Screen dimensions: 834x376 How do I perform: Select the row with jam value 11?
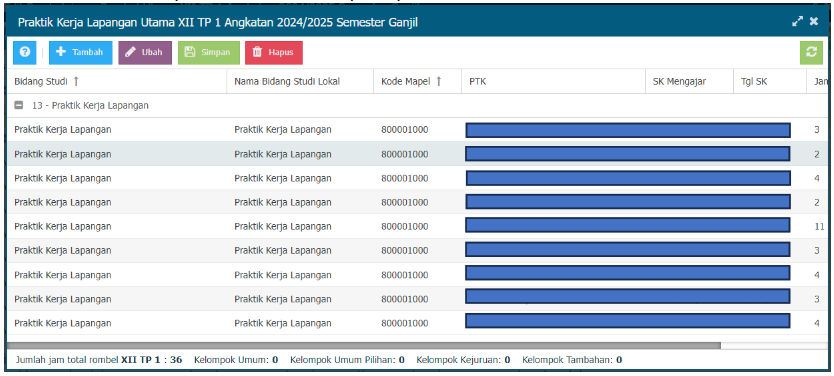(418, 227)
